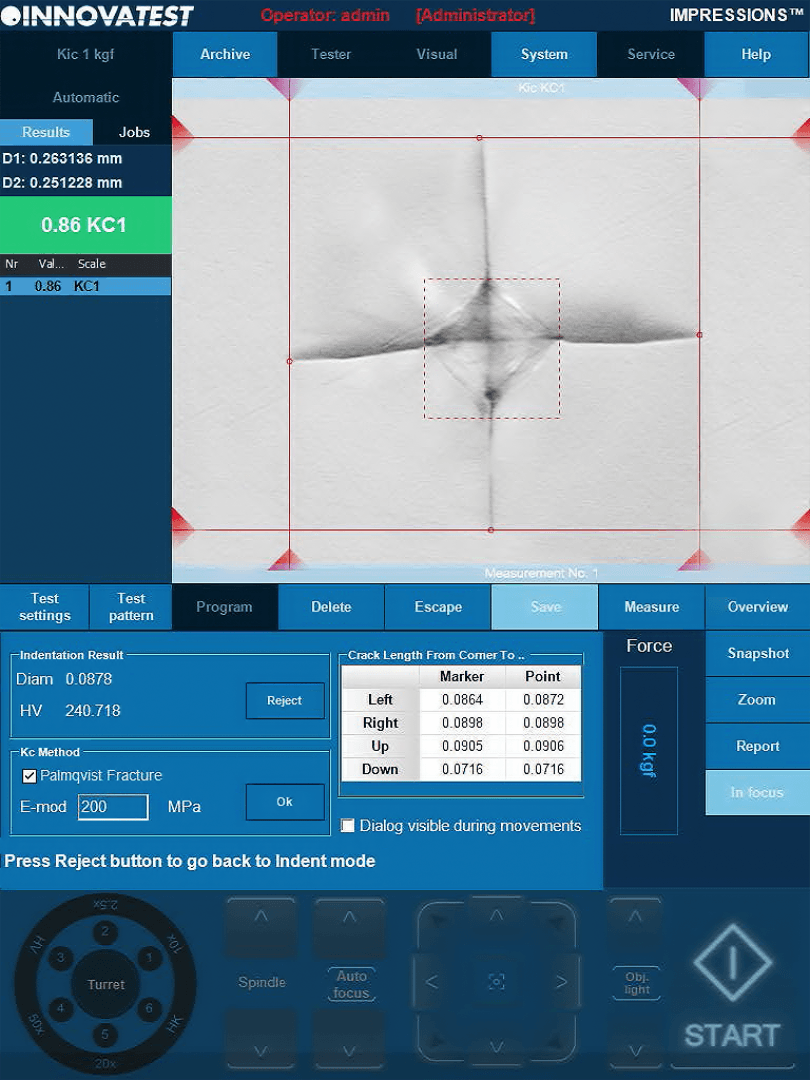Increase objective light with the up arrow

(635, 926)
